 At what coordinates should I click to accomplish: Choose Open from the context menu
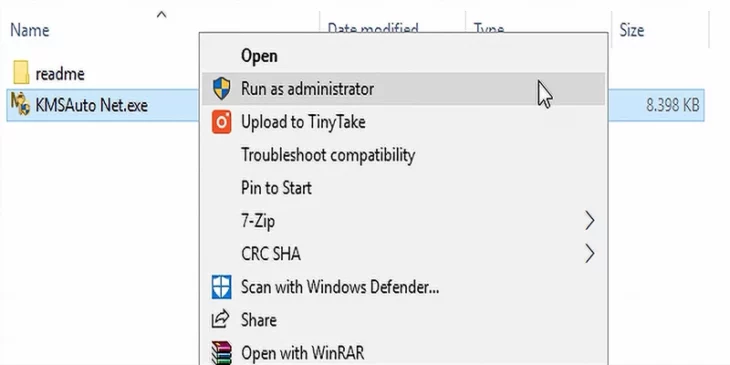pyautogui.click(x=404, y=56)
